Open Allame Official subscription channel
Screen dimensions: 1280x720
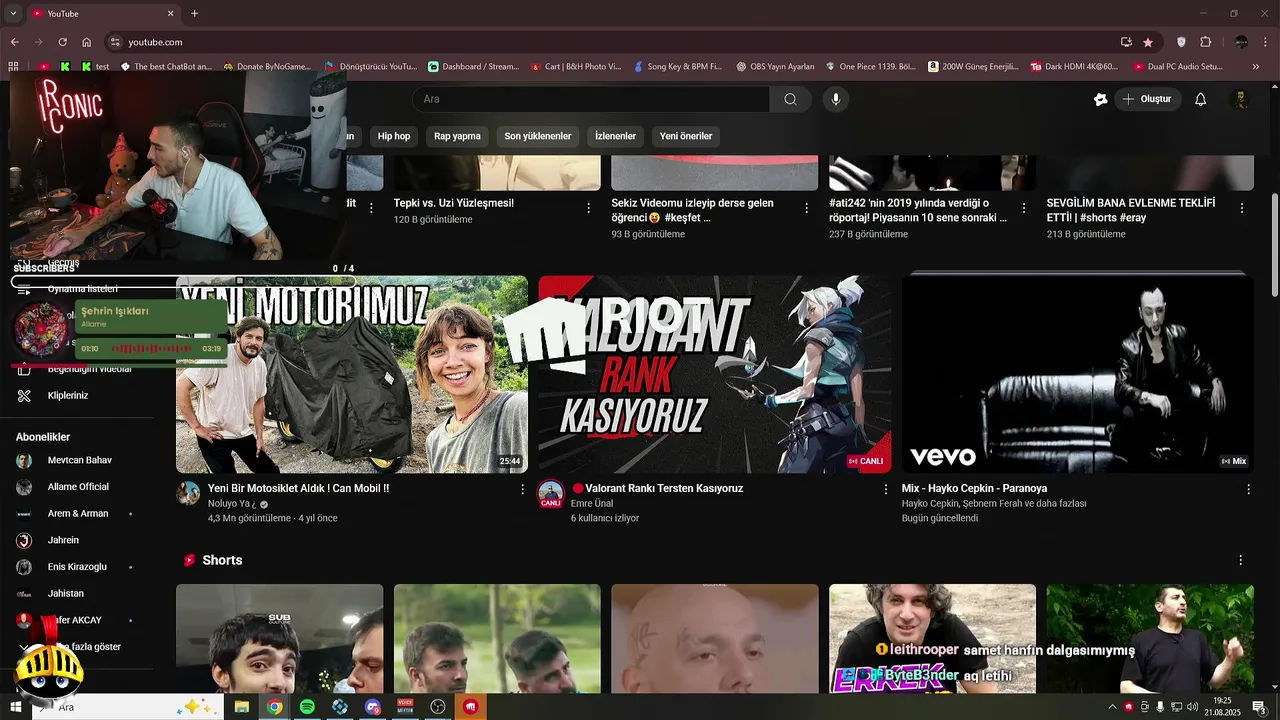coord(76,487)
